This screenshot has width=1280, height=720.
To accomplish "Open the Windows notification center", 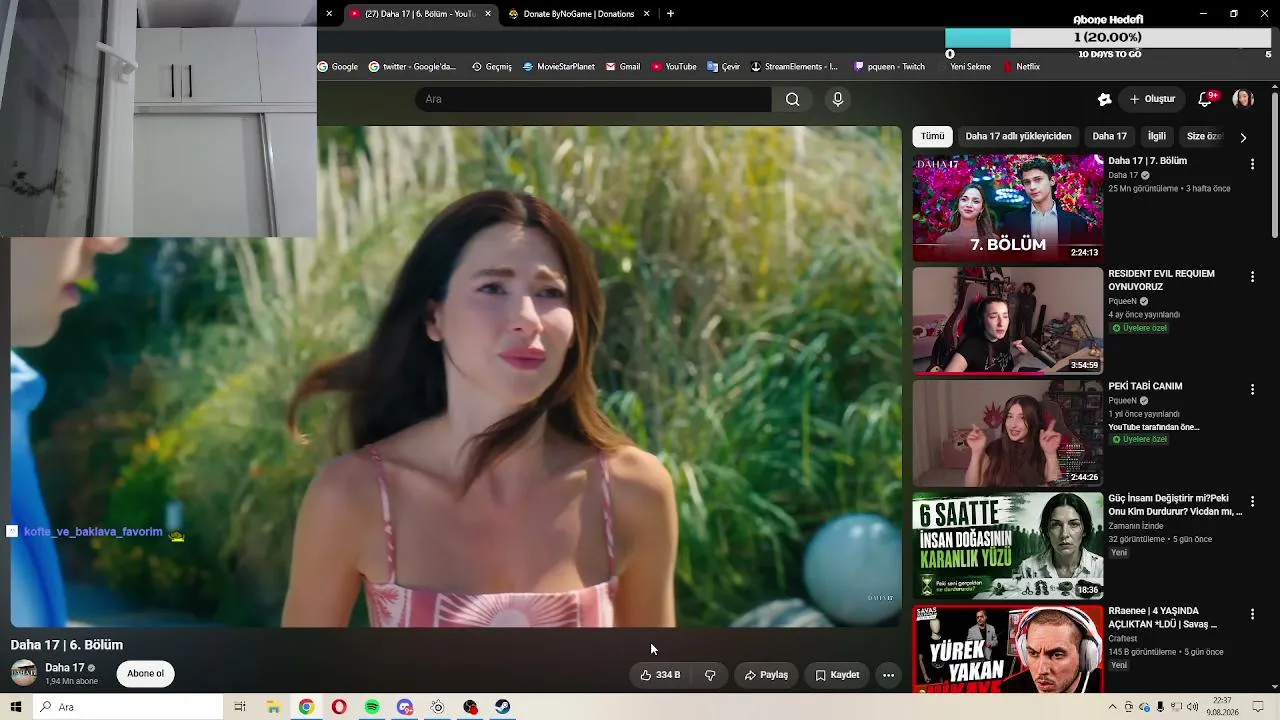I will (1259, 707).
